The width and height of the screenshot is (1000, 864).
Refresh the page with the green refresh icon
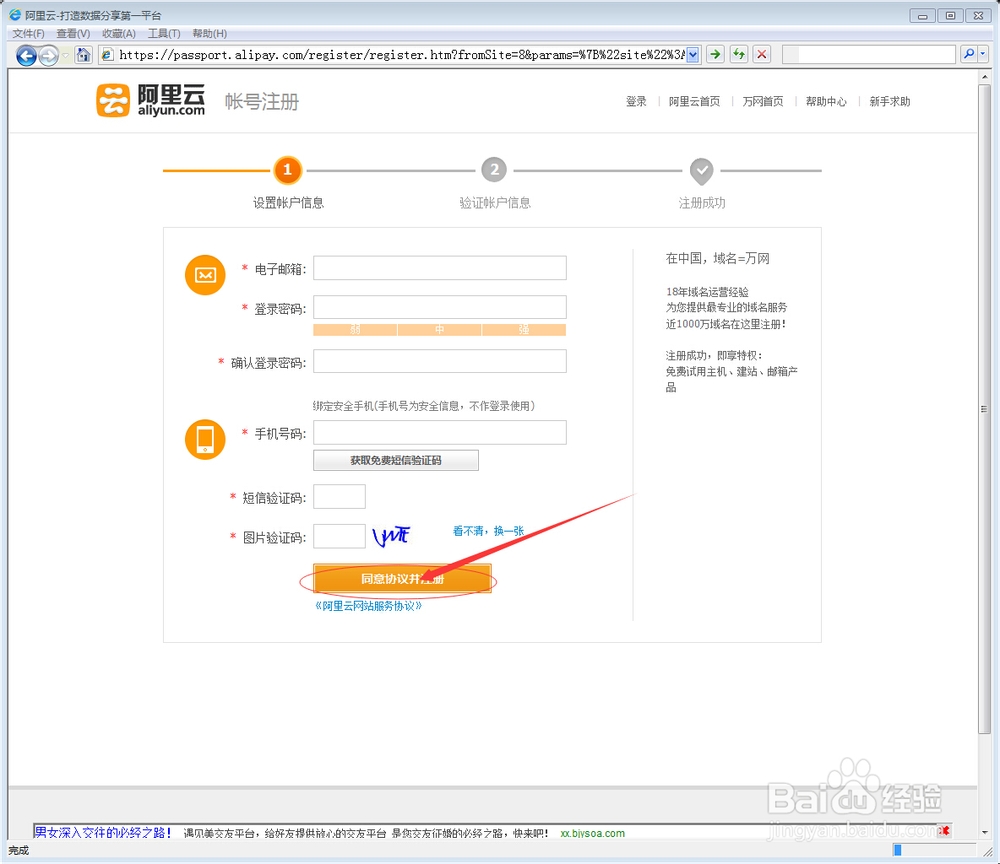pyautogui.click(x=738, y=54)
